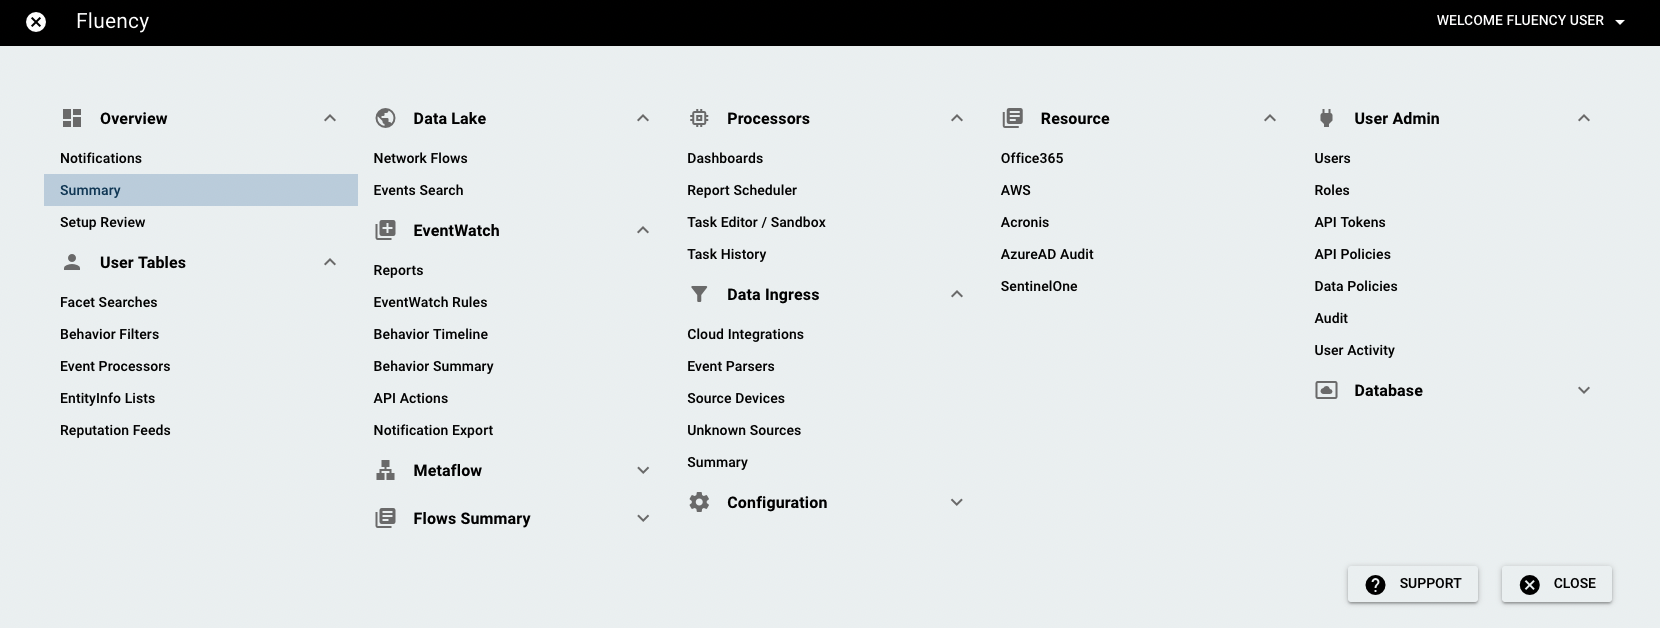Screen dimensions: 1660x628
Task: Click the Overview dashboard grid icon
Action: [x=72, y=118]
